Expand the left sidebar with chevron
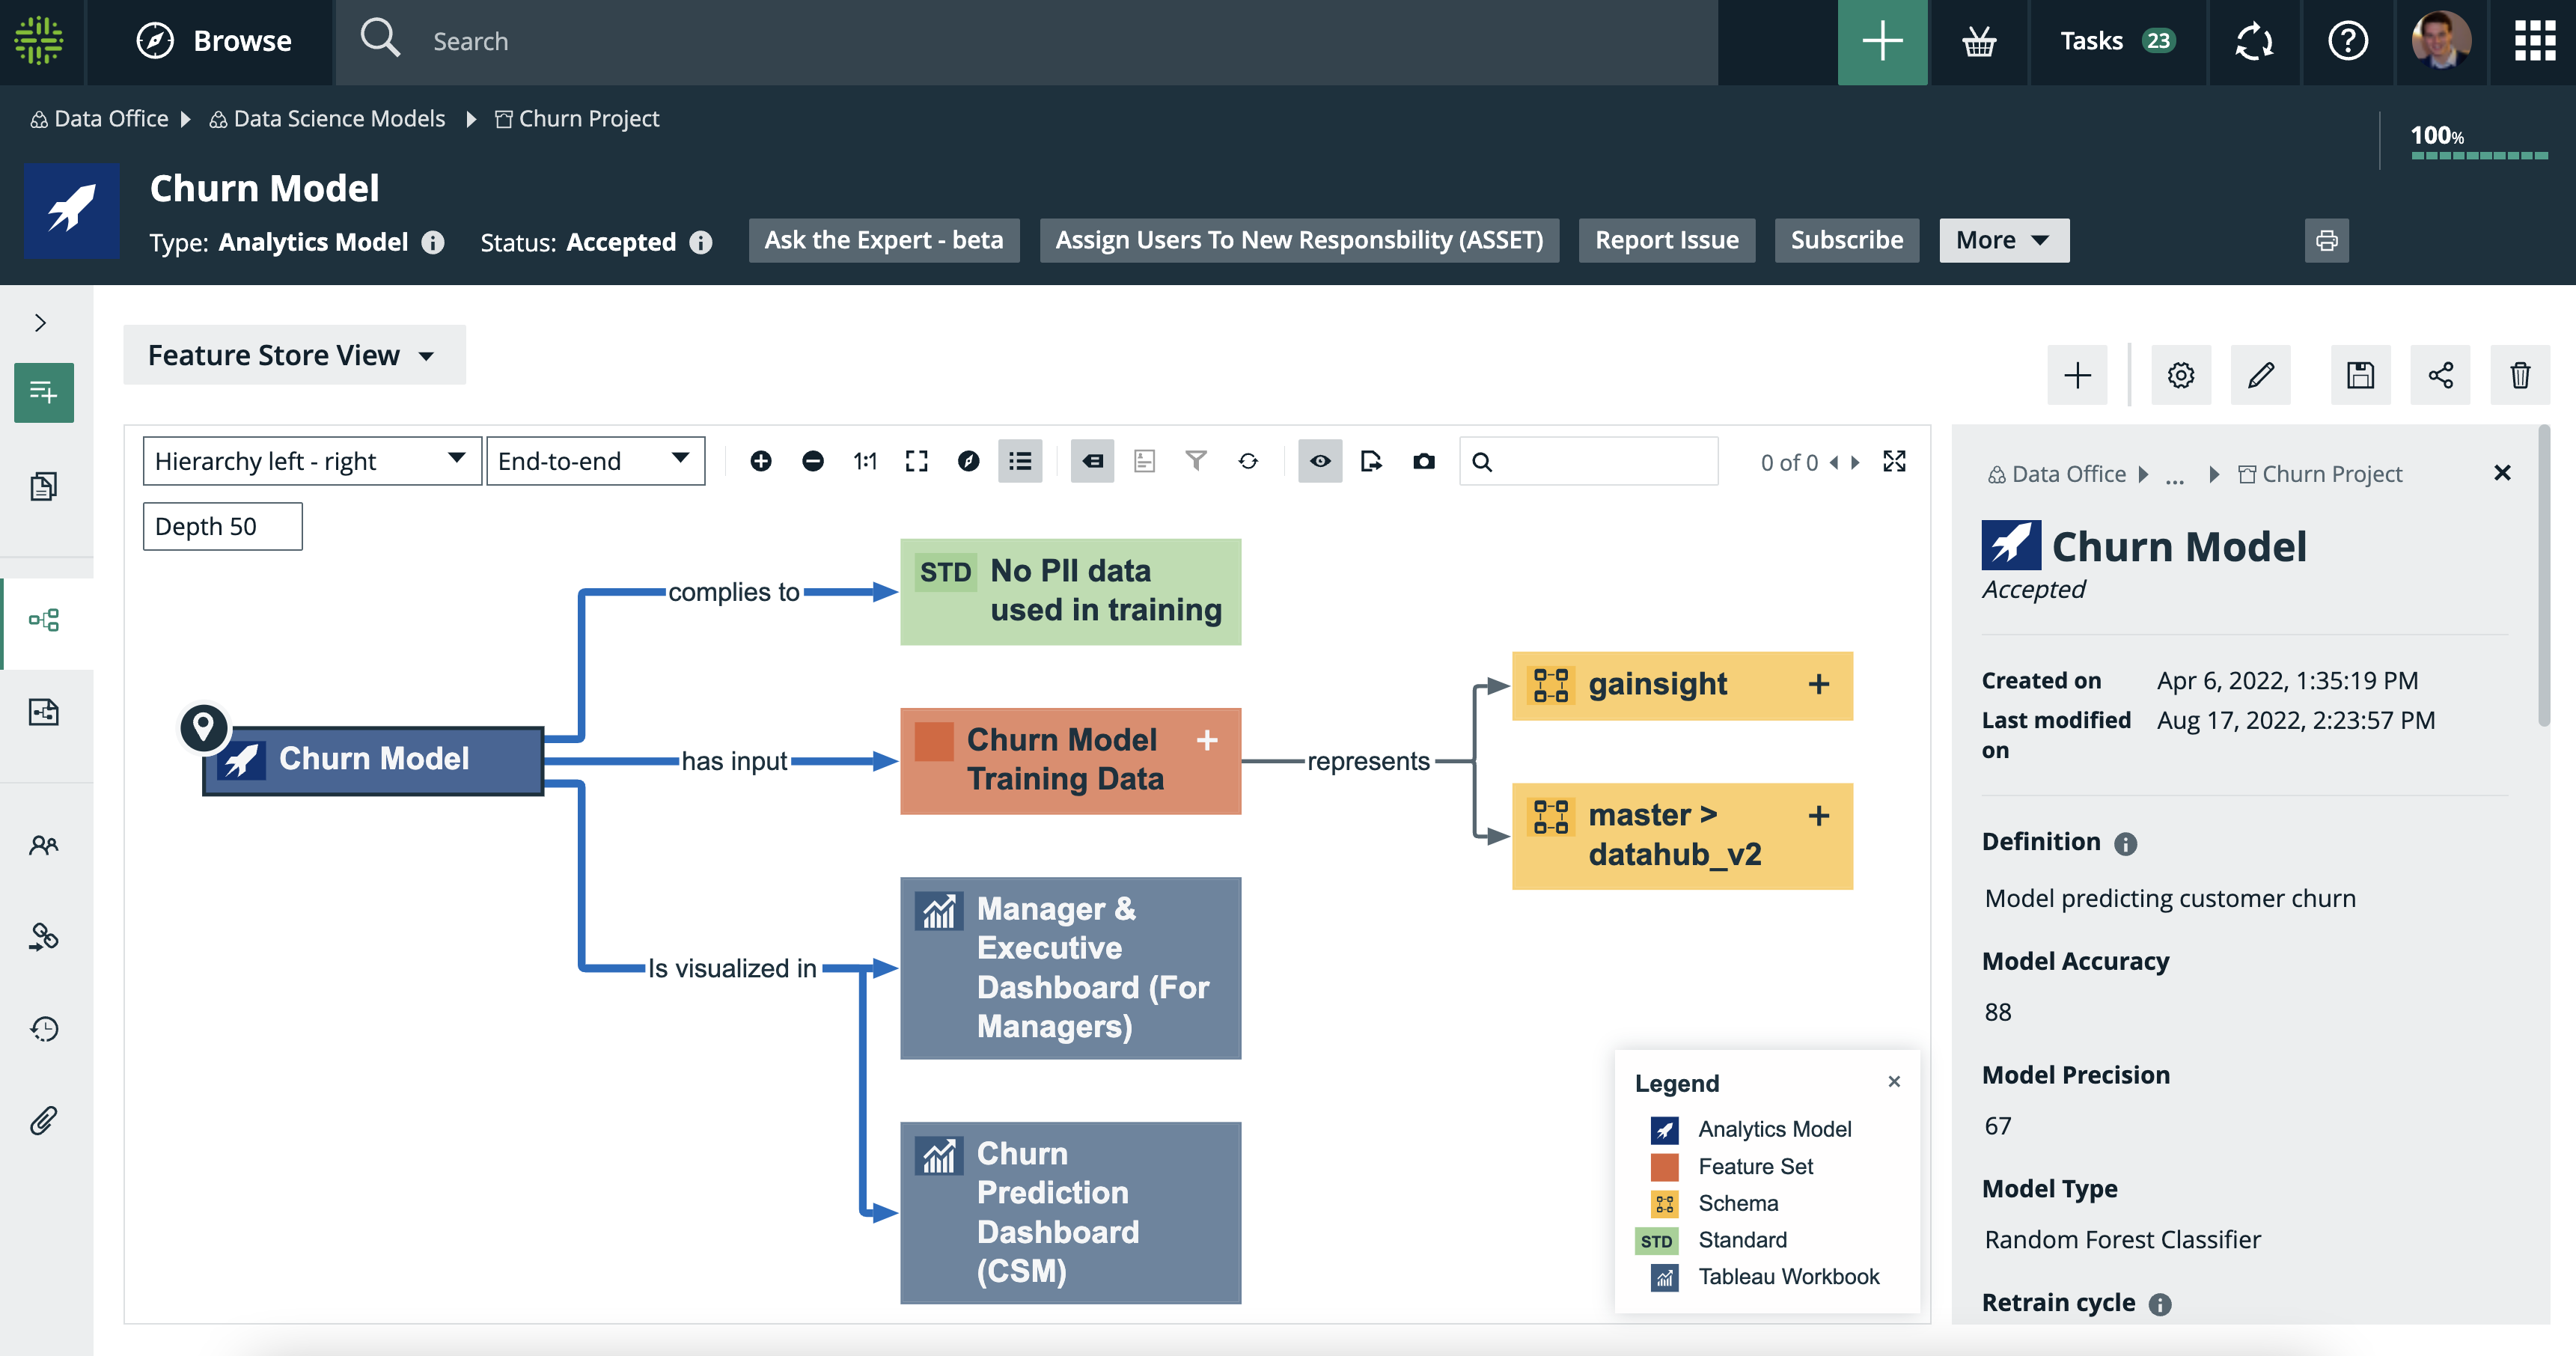This screenshot has width=2576, height=1356. click(40, 322)
